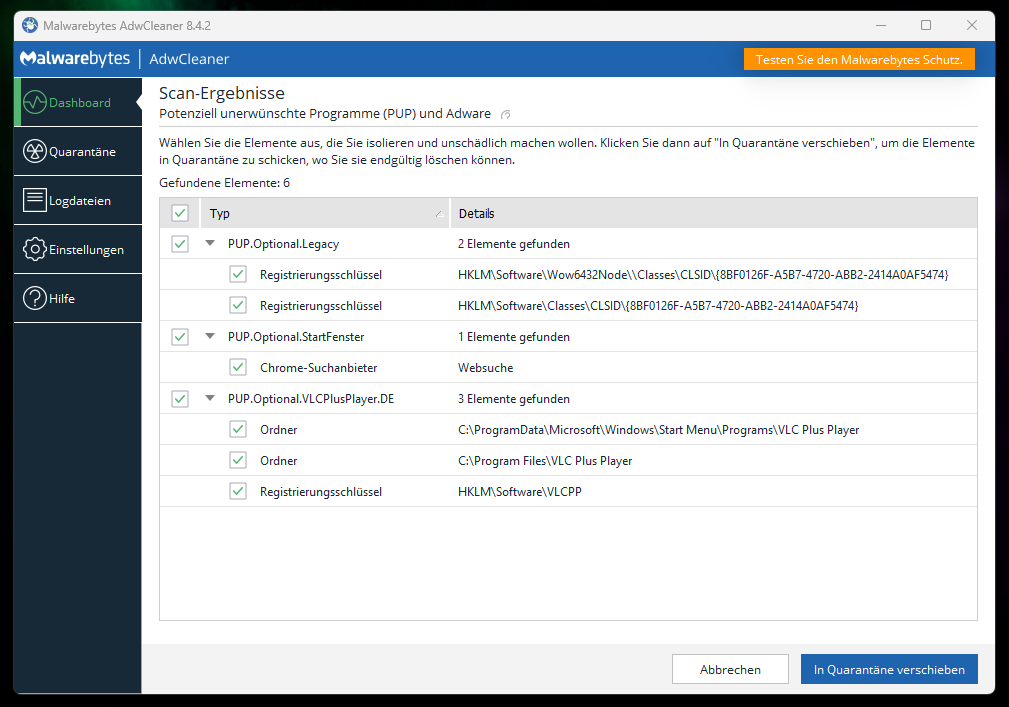Open the Logdateien section
The height and width of the screenshot is (707, 1009).
point(78,200)
